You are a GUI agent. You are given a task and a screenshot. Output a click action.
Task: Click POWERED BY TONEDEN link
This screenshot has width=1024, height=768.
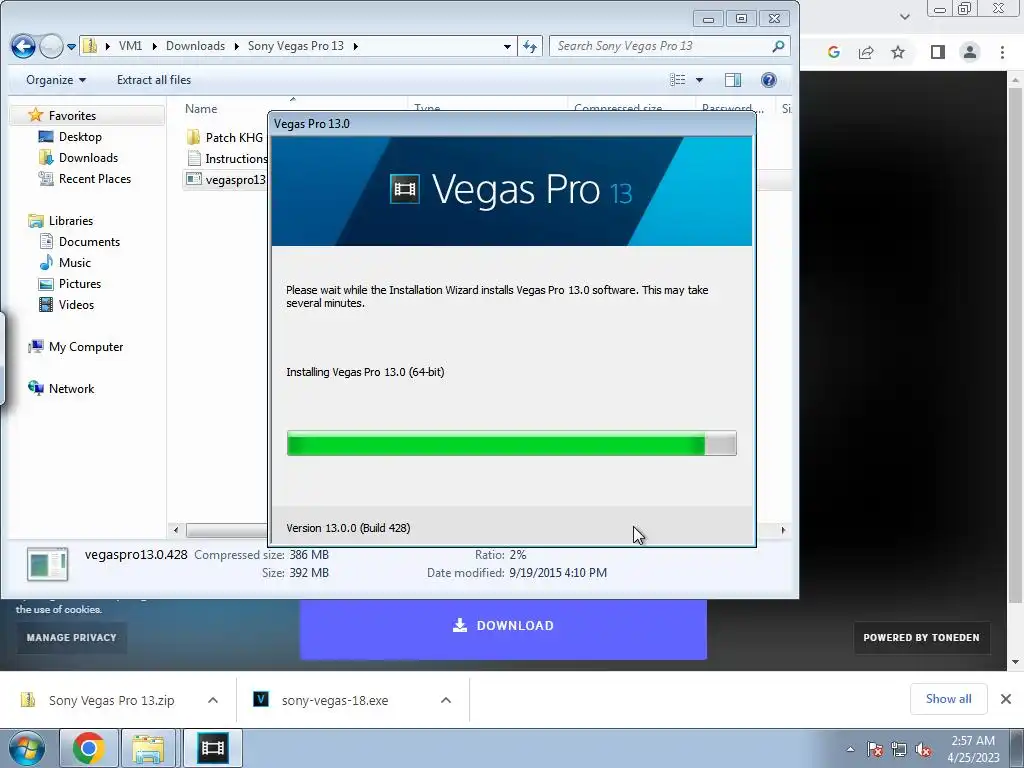coord(921,637)
